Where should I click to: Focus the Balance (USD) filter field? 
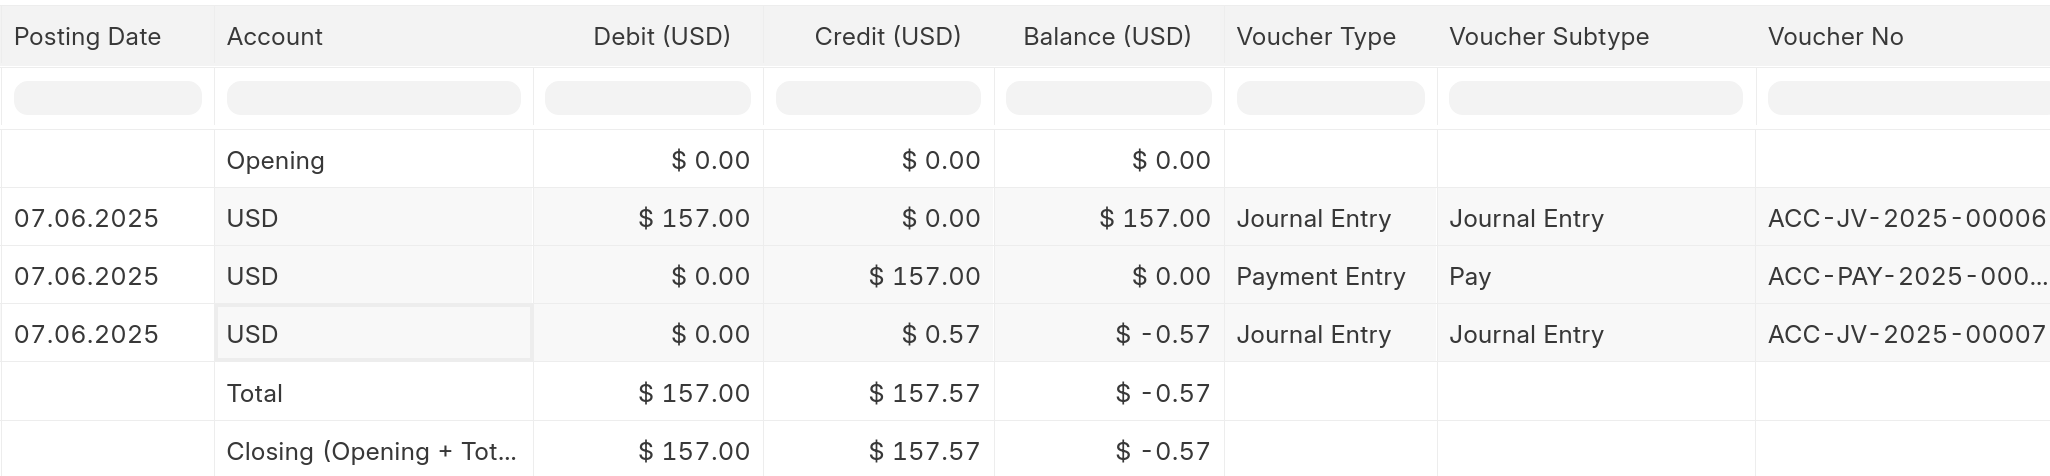click(x=1108, y=98)
